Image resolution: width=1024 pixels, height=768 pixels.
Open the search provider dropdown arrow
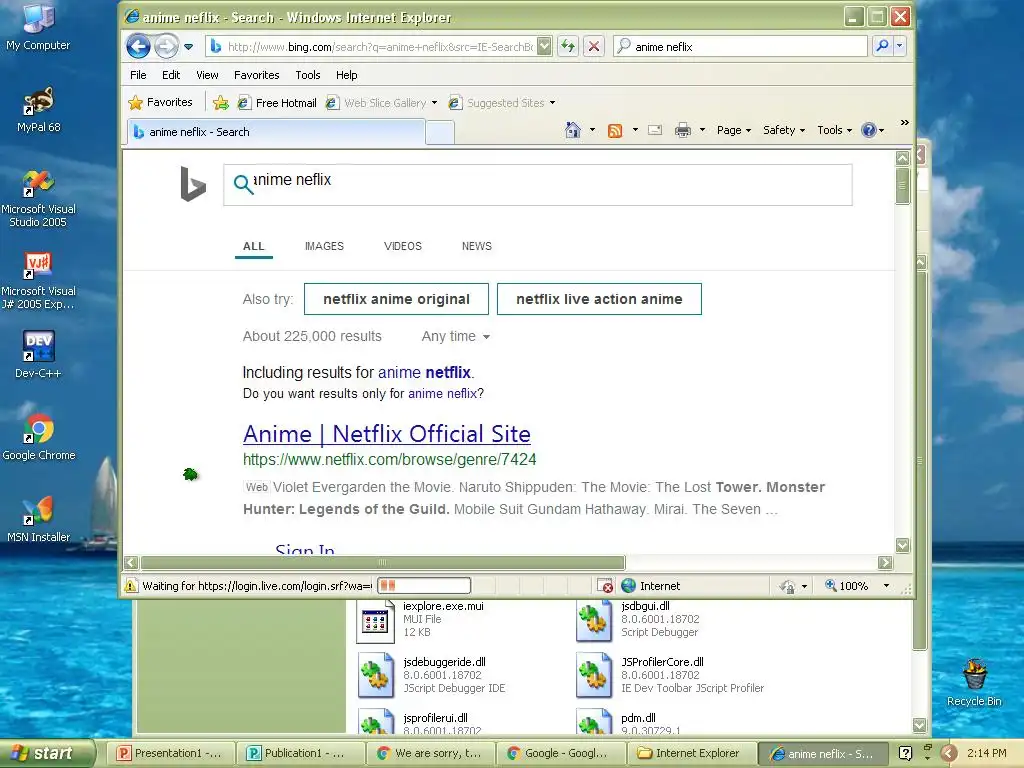point(899,46)
